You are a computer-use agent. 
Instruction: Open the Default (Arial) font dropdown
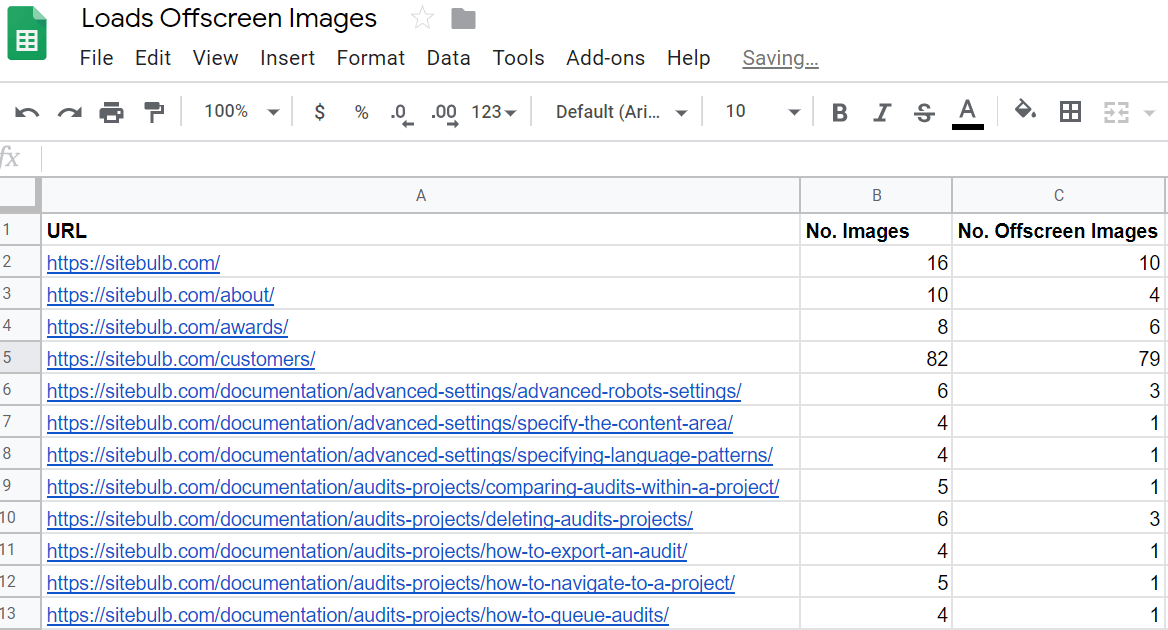[621, 112]
